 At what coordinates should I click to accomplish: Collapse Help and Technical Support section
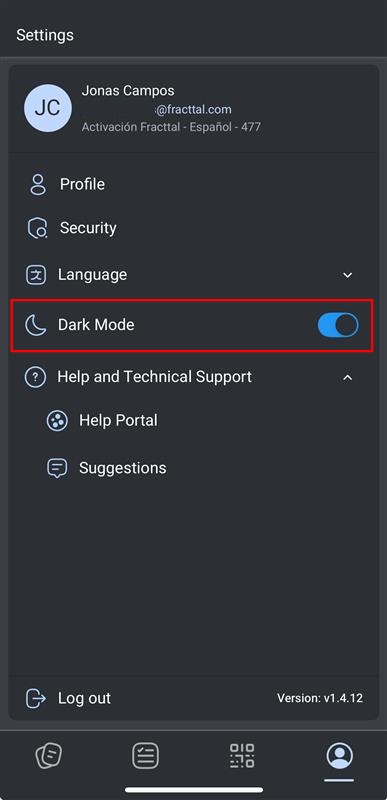click(348, 377)
